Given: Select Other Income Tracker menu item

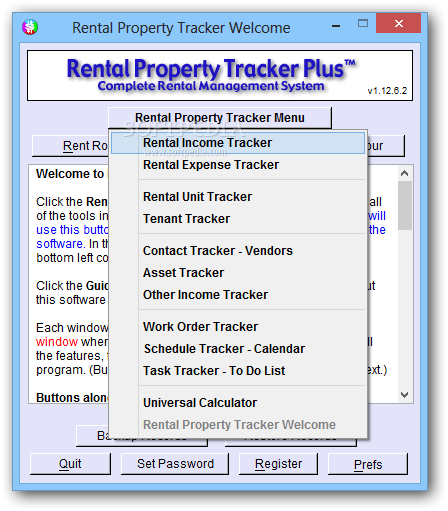Looking at the screenshot, I should click(238, 295).
